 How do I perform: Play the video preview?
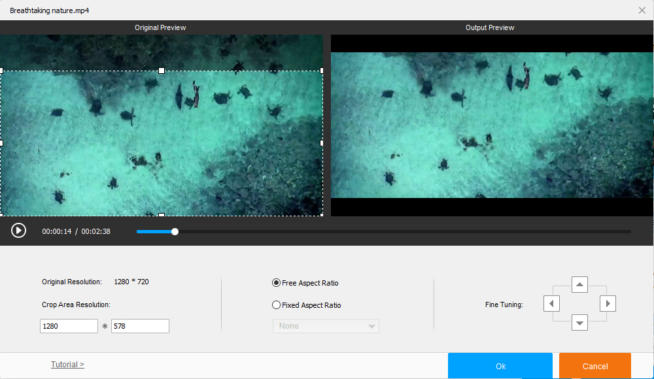[x=18, y=231]
